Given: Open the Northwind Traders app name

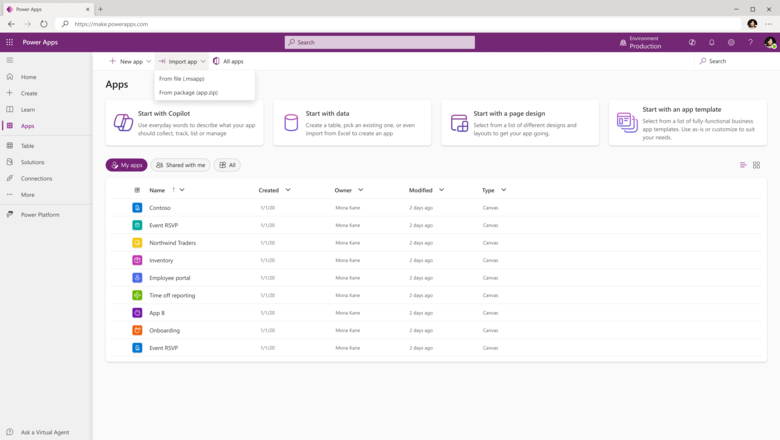Looking at the screenshot, I should point(173,243).
